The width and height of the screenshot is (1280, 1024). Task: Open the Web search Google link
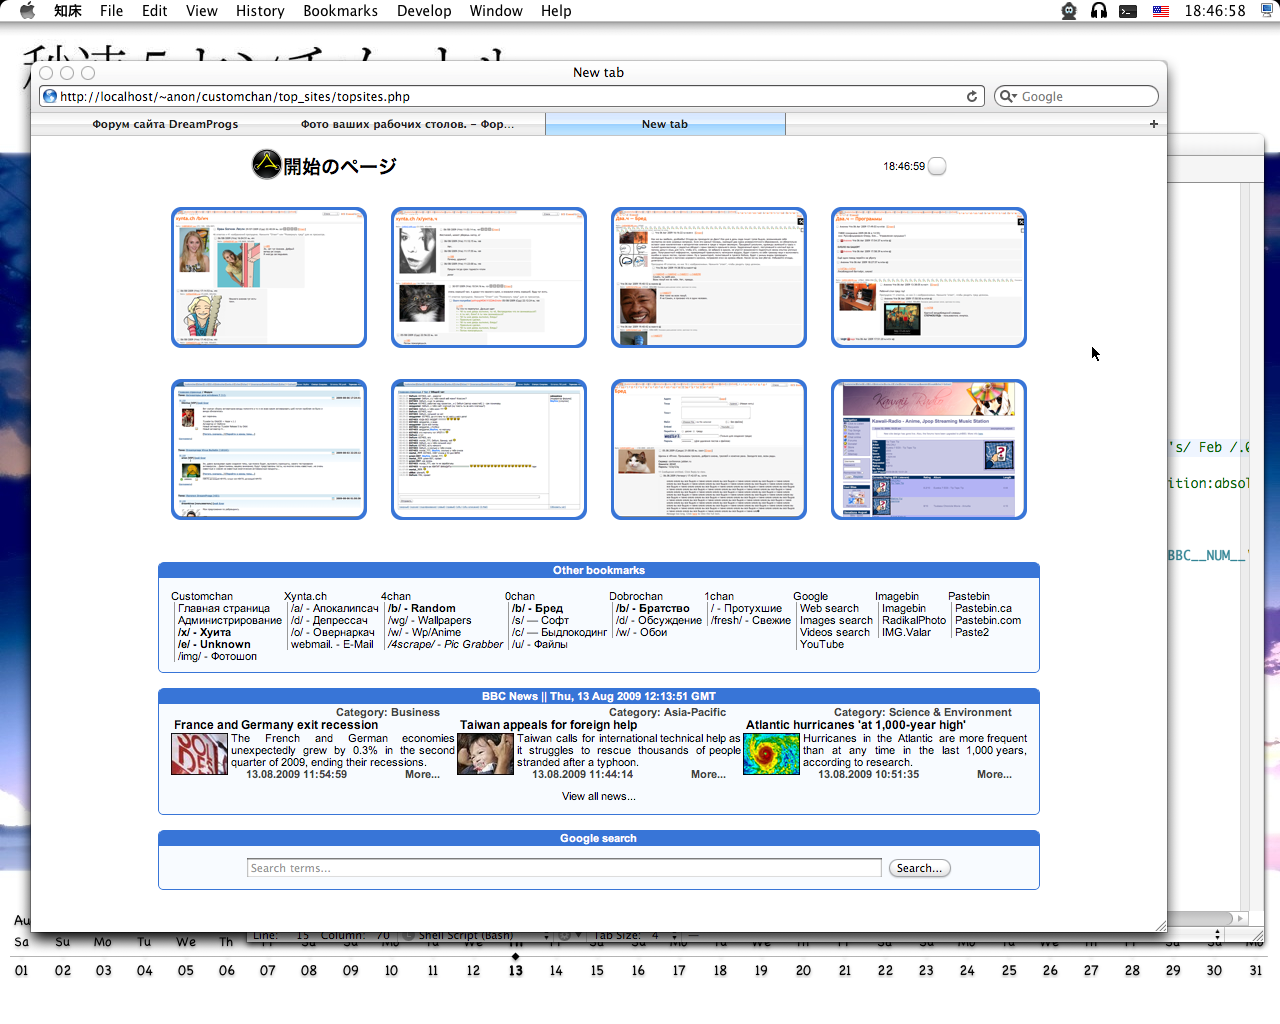click(829, 608)
